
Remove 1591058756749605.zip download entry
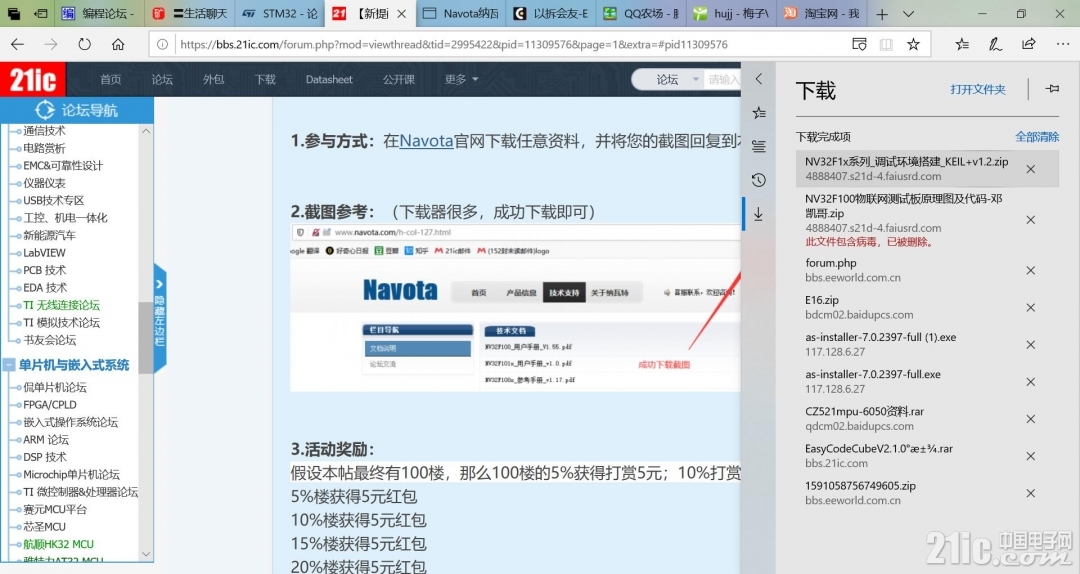point(1030,493)
